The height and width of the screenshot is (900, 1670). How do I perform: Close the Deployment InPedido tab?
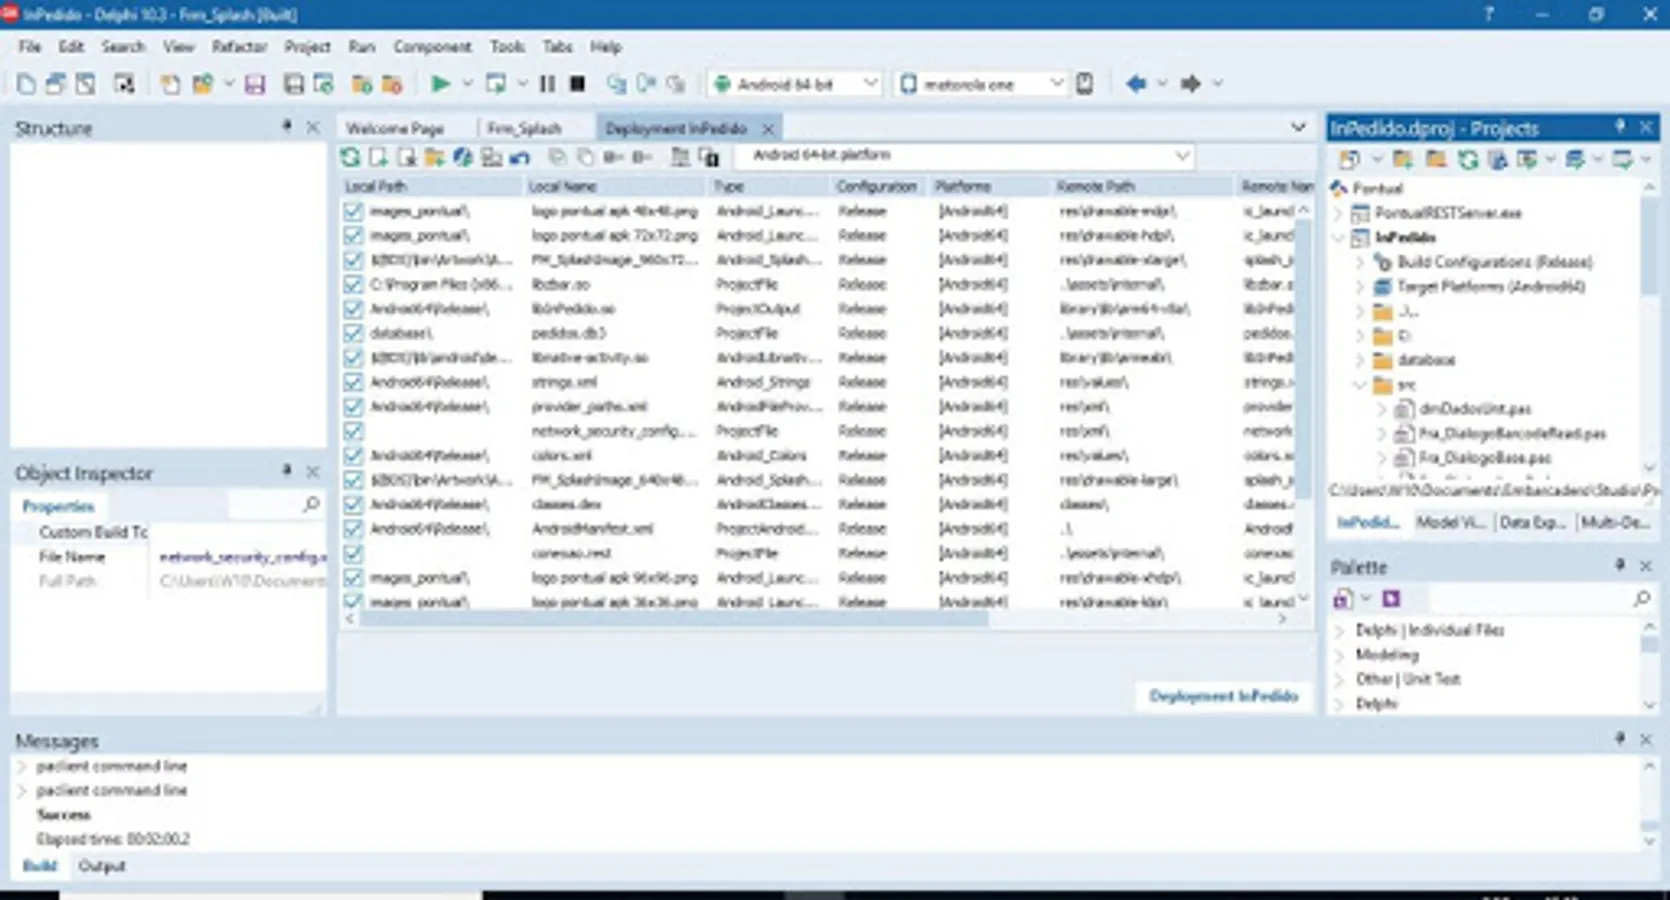point(768,128)
